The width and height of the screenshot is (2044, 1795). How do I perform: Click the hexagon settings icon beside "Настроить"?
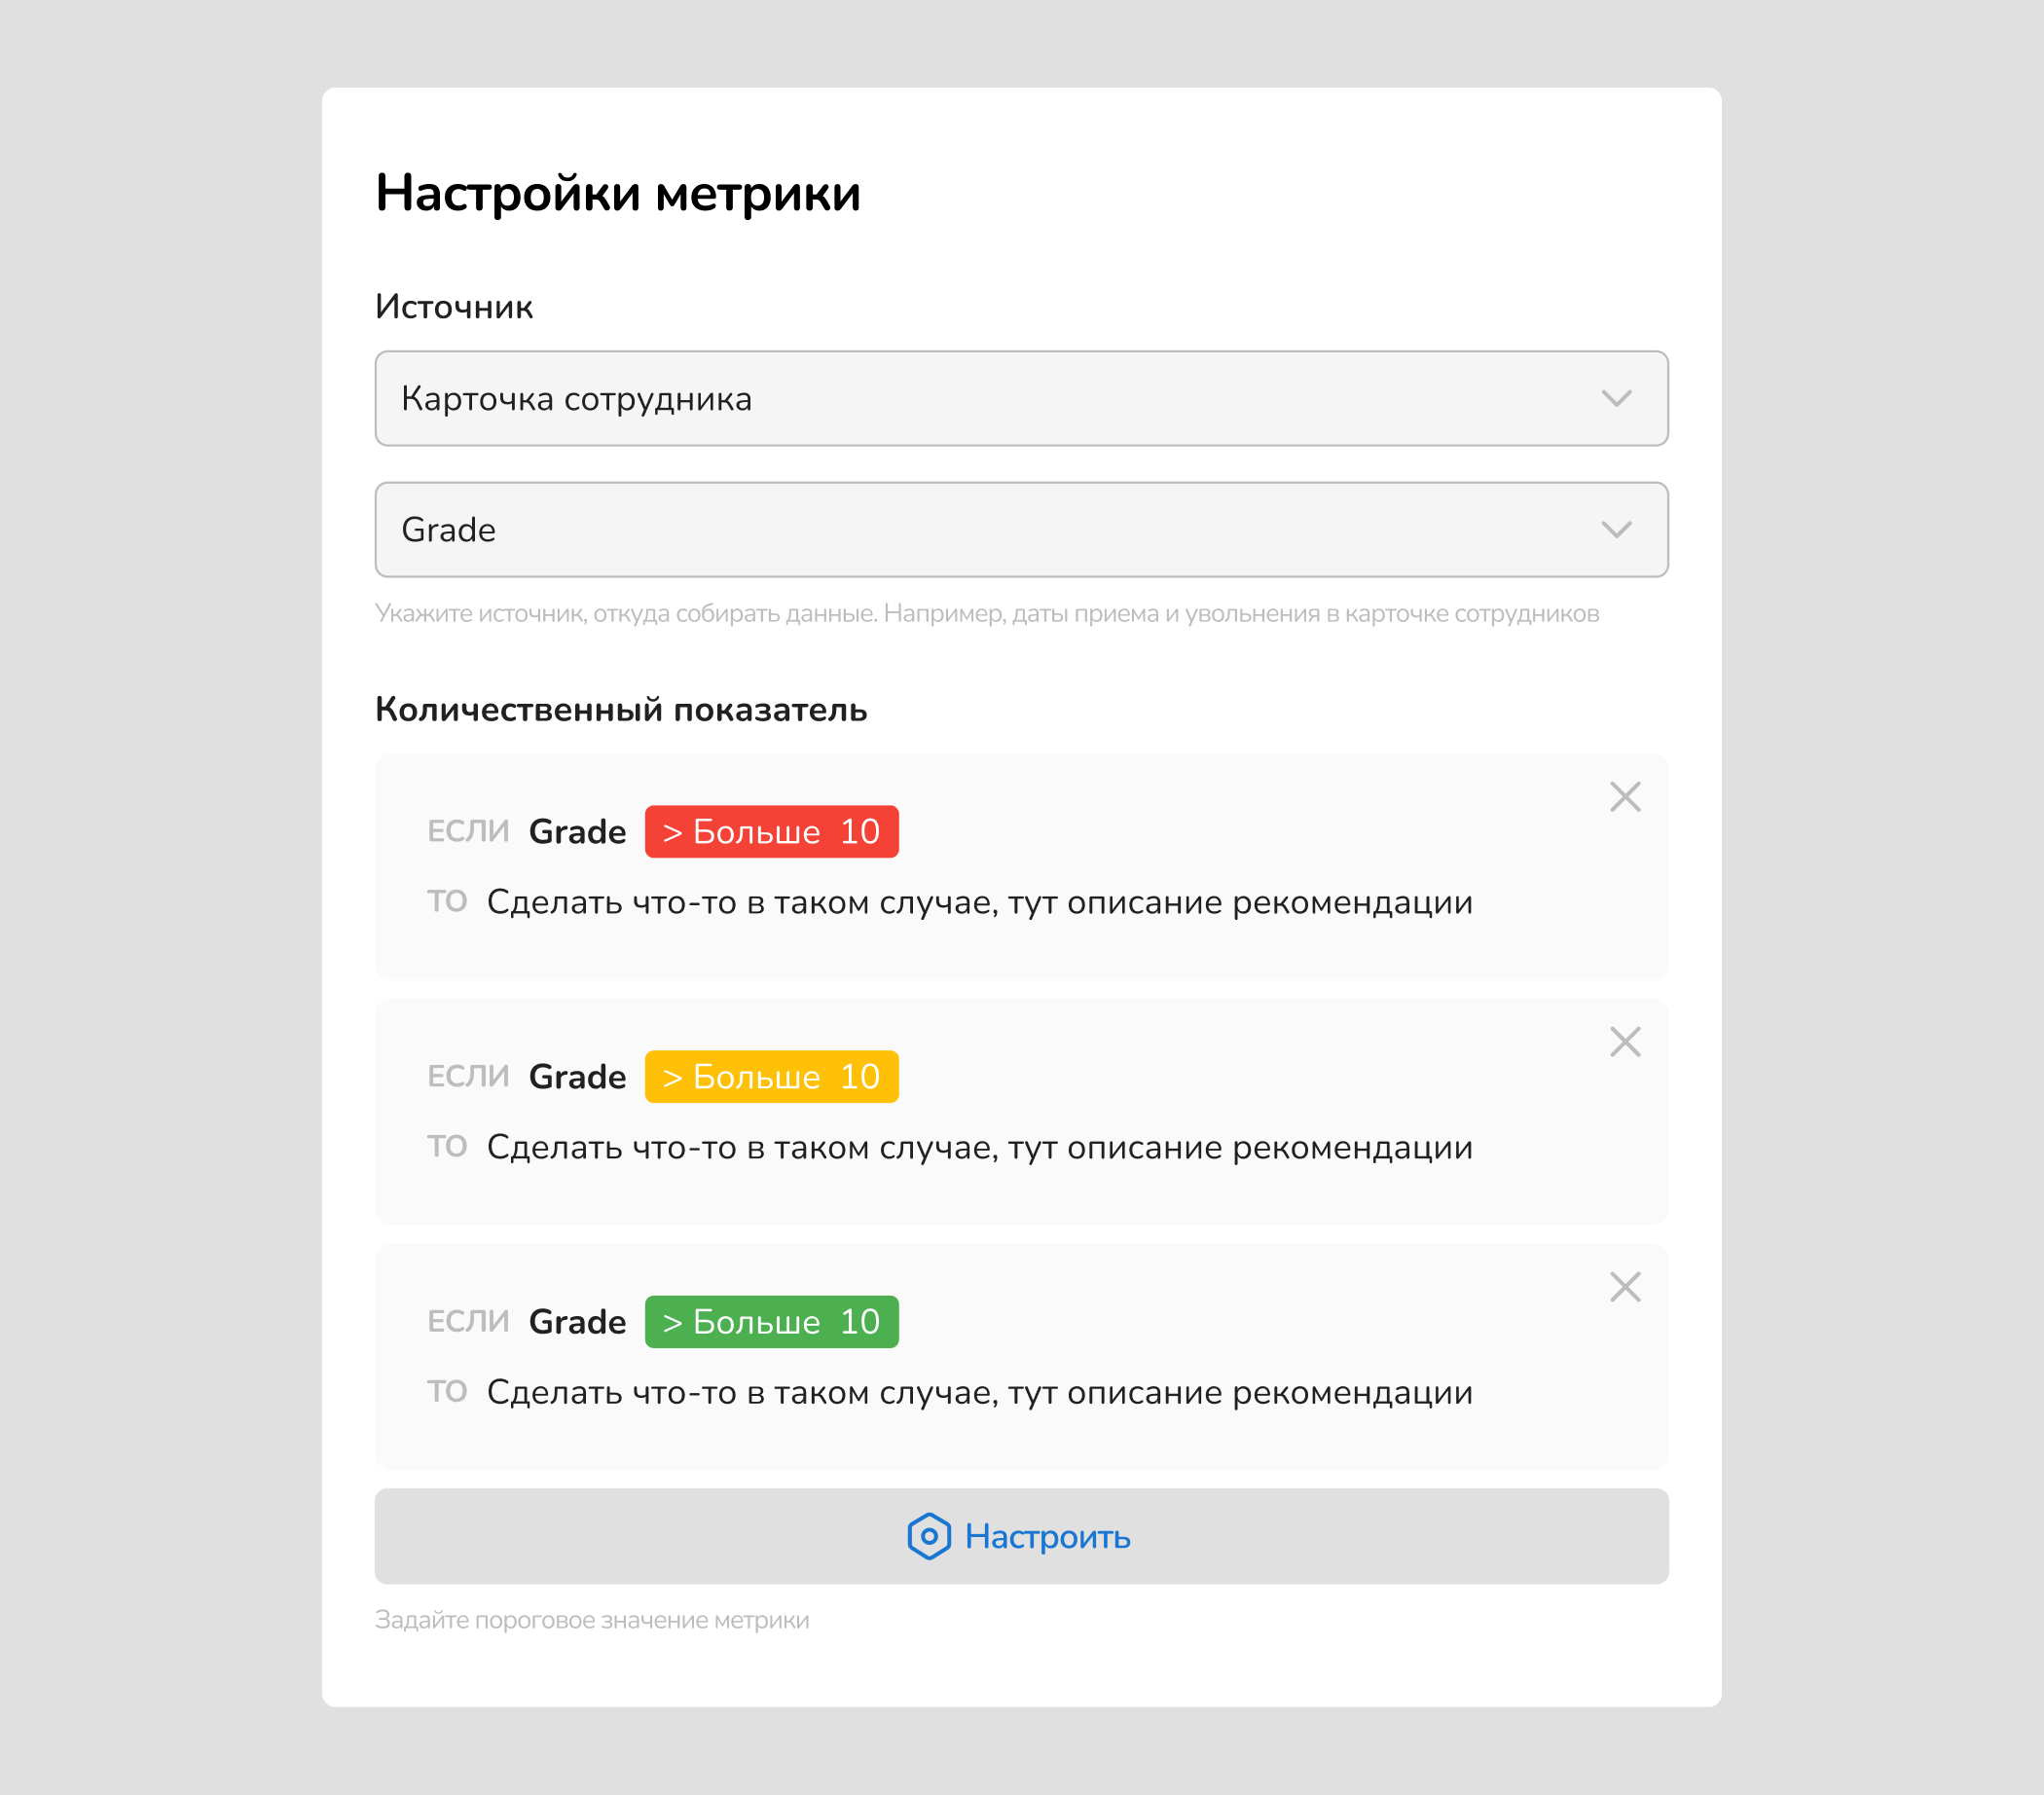(928, 1536)
